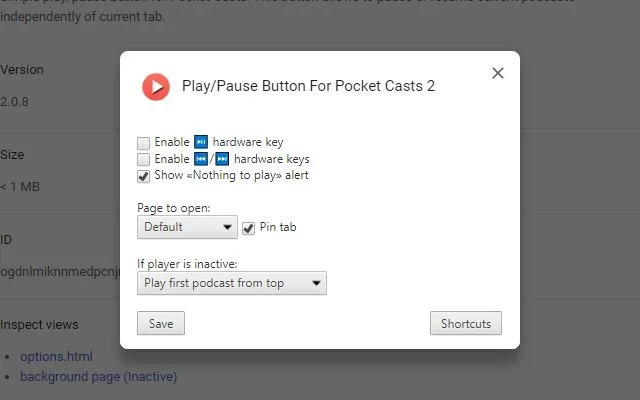Click the red Pocket Casts play logo
The width and height of the screenshot is (640, 400).
click(156, 87)
